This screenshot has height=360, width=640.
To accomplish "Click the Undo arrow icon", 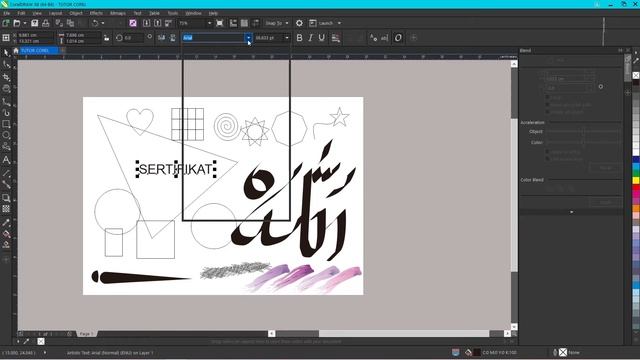I will coord(95,23).
